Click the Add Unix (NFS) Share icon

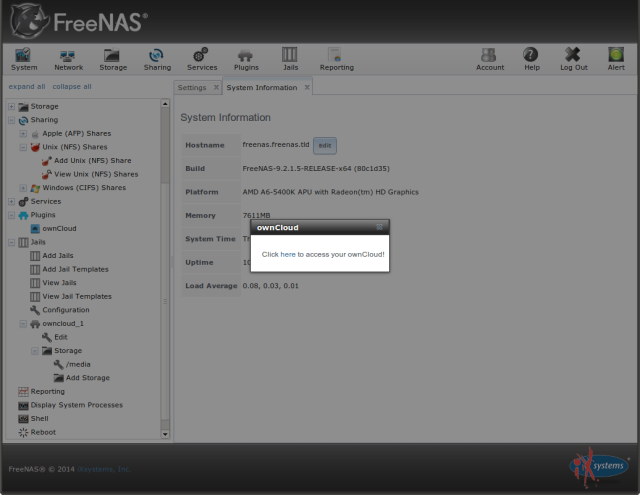(47, 161)
